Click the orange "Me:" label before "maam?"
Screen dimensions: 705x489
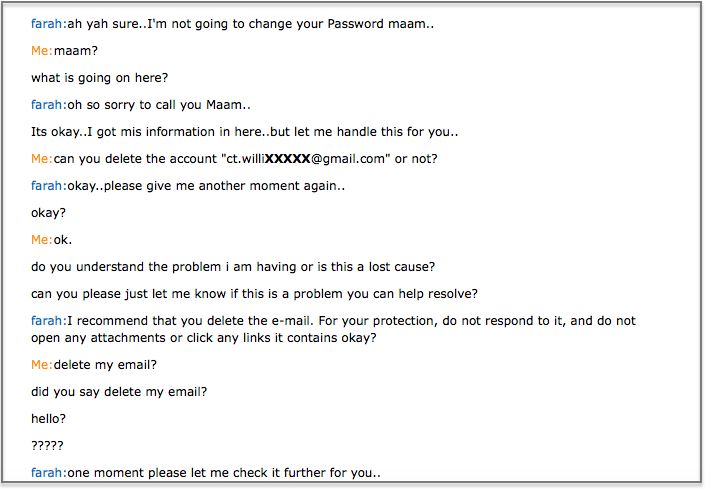click(x=42, y=51)
